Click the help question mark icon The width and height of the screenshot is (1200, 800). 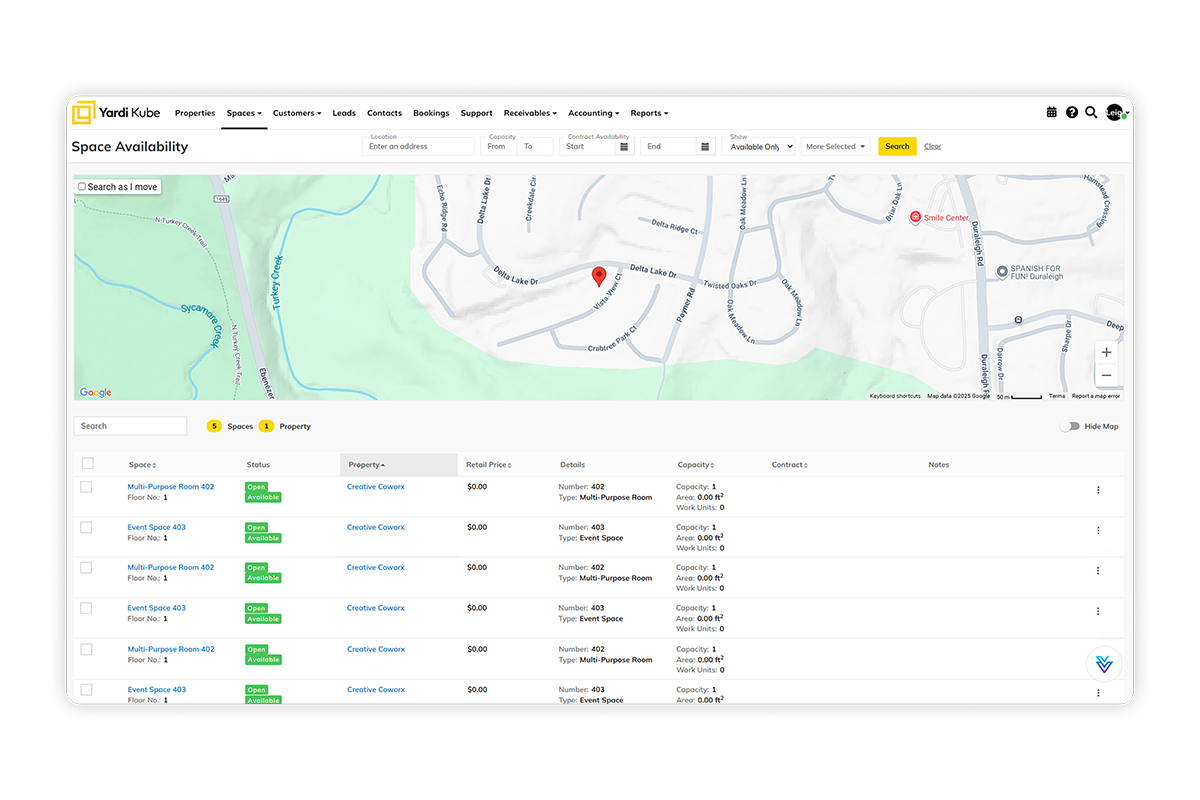tap(1072, 113)
